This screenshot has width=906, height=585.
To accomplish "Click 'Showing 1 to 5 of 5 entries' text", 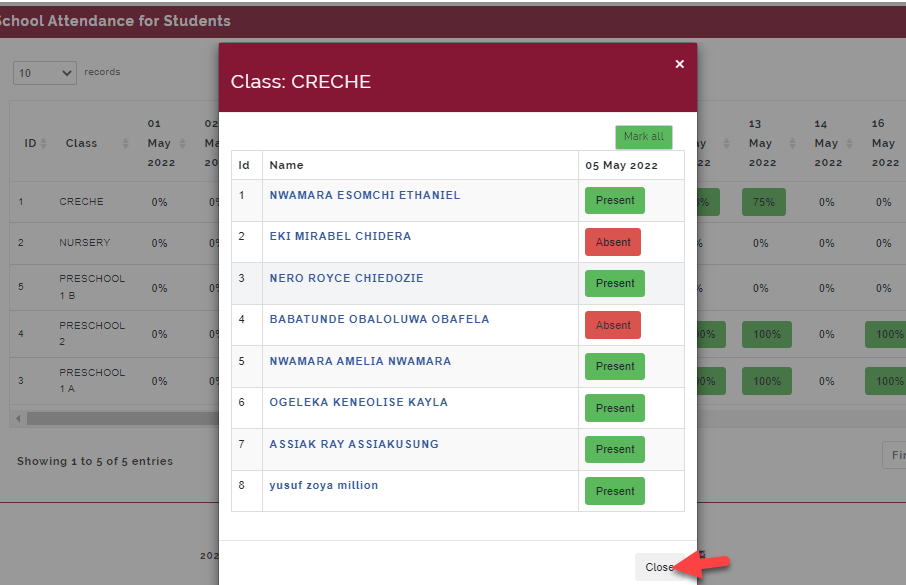I will (95, 461).
